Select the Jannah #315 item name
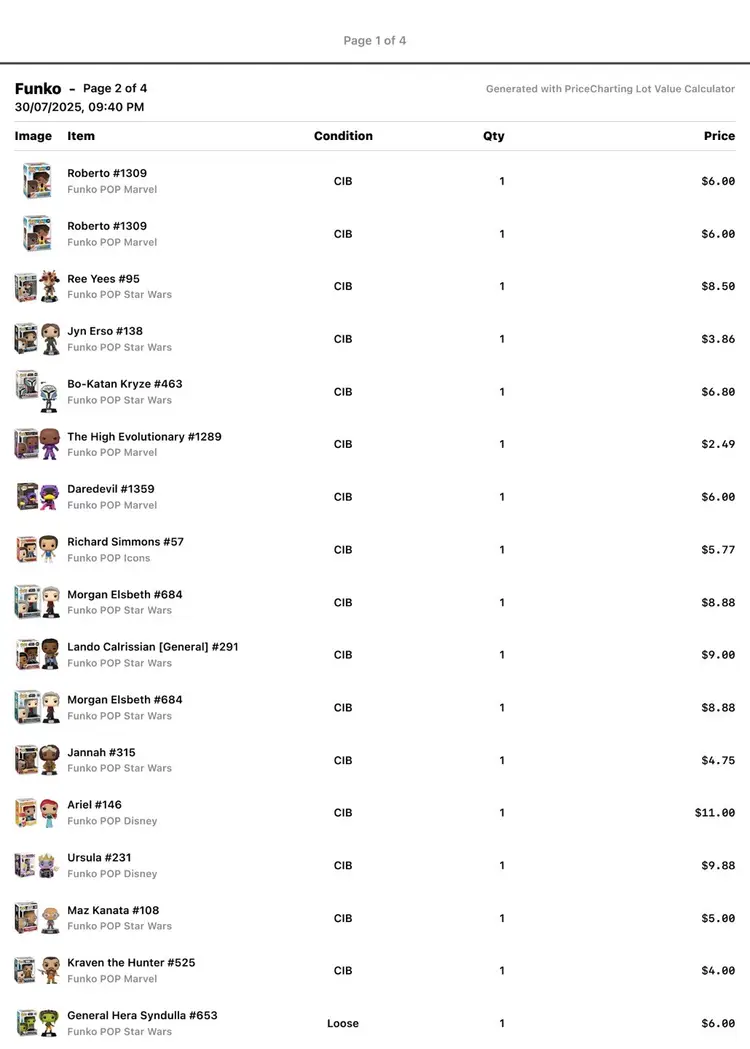Screen dimensions: 750x1049 pos(101,752)
